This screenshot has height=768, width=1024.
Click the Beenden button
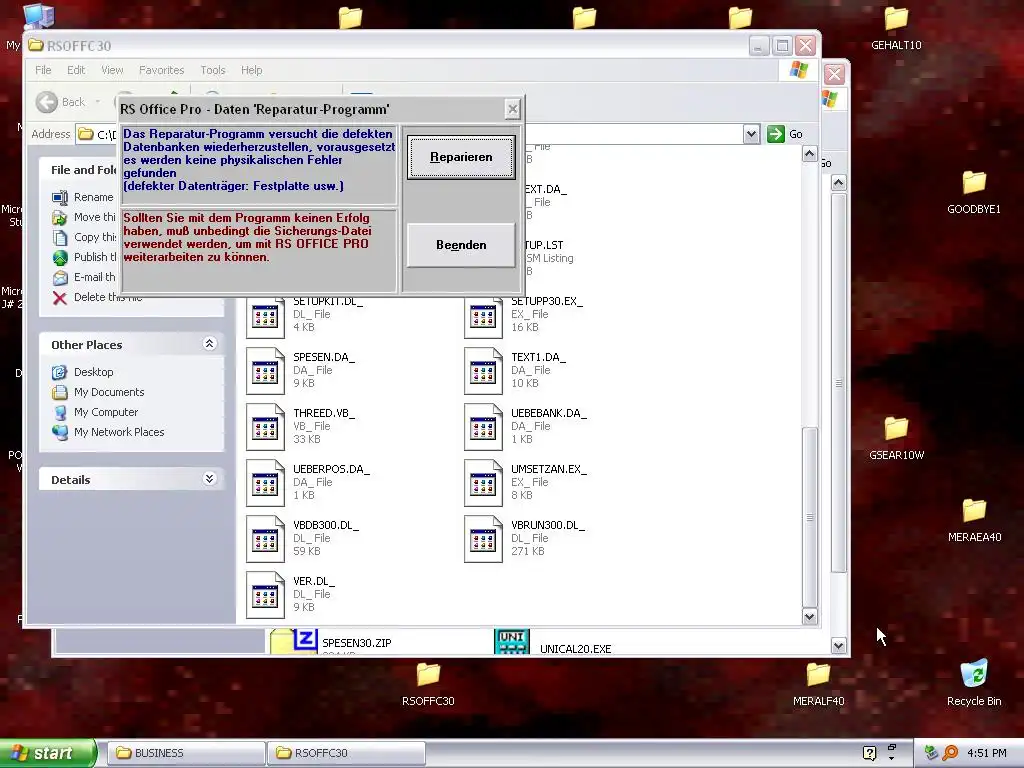point(461,245)
